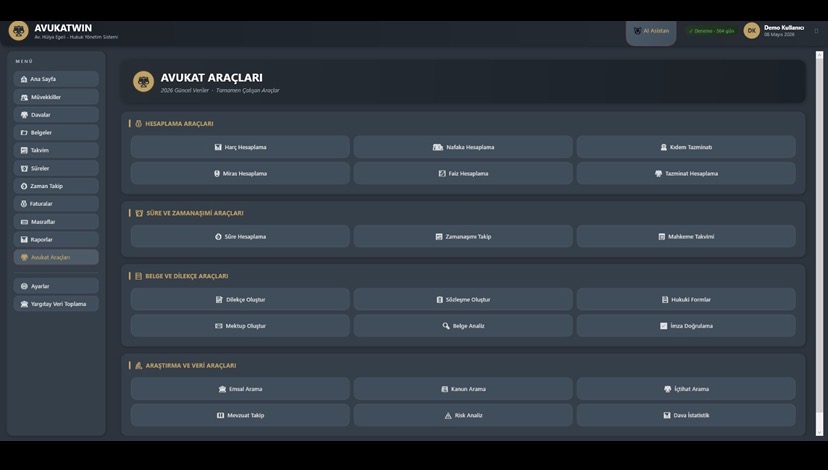This screenshot has height=470, width=828.
Task: Open the Tazminat Hesaplama tool
Action: tap(686, 174)
